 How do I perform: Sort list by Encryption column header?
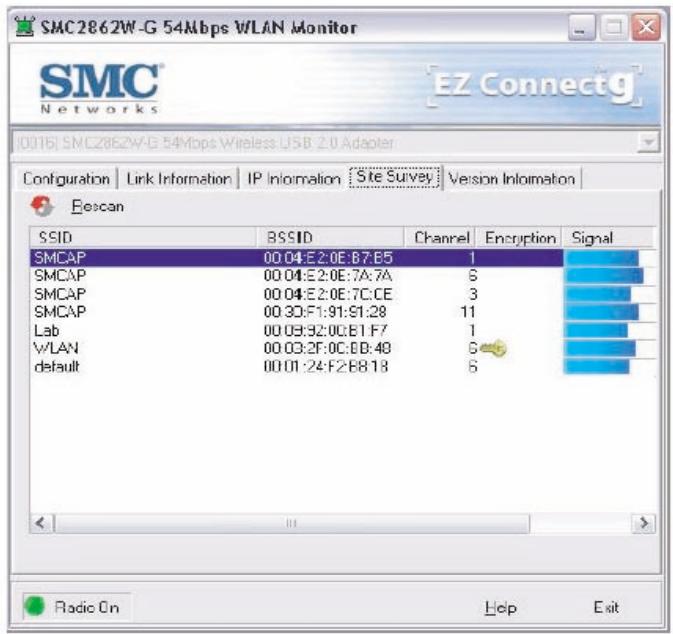pyautogui.click(x=519, y=237)
